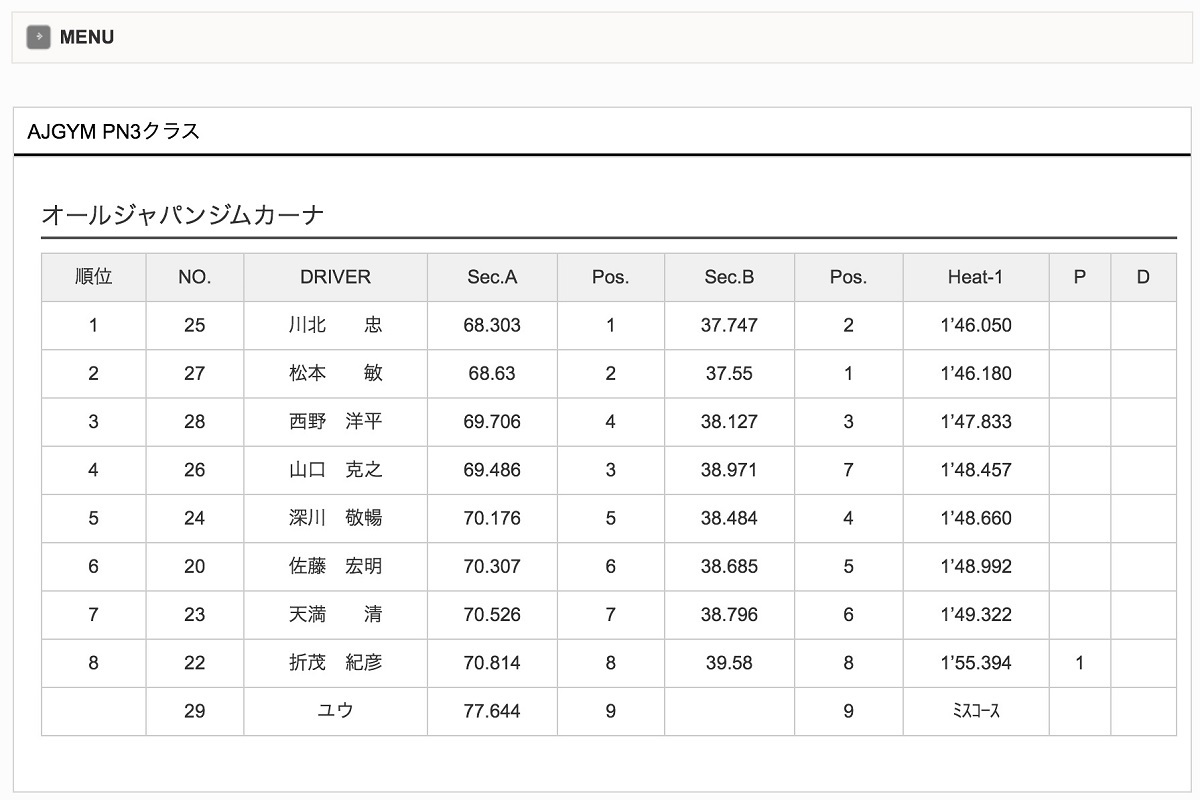Click the オールジャパンジムカーナ title
1200x800 pixels.
[183, 214]
